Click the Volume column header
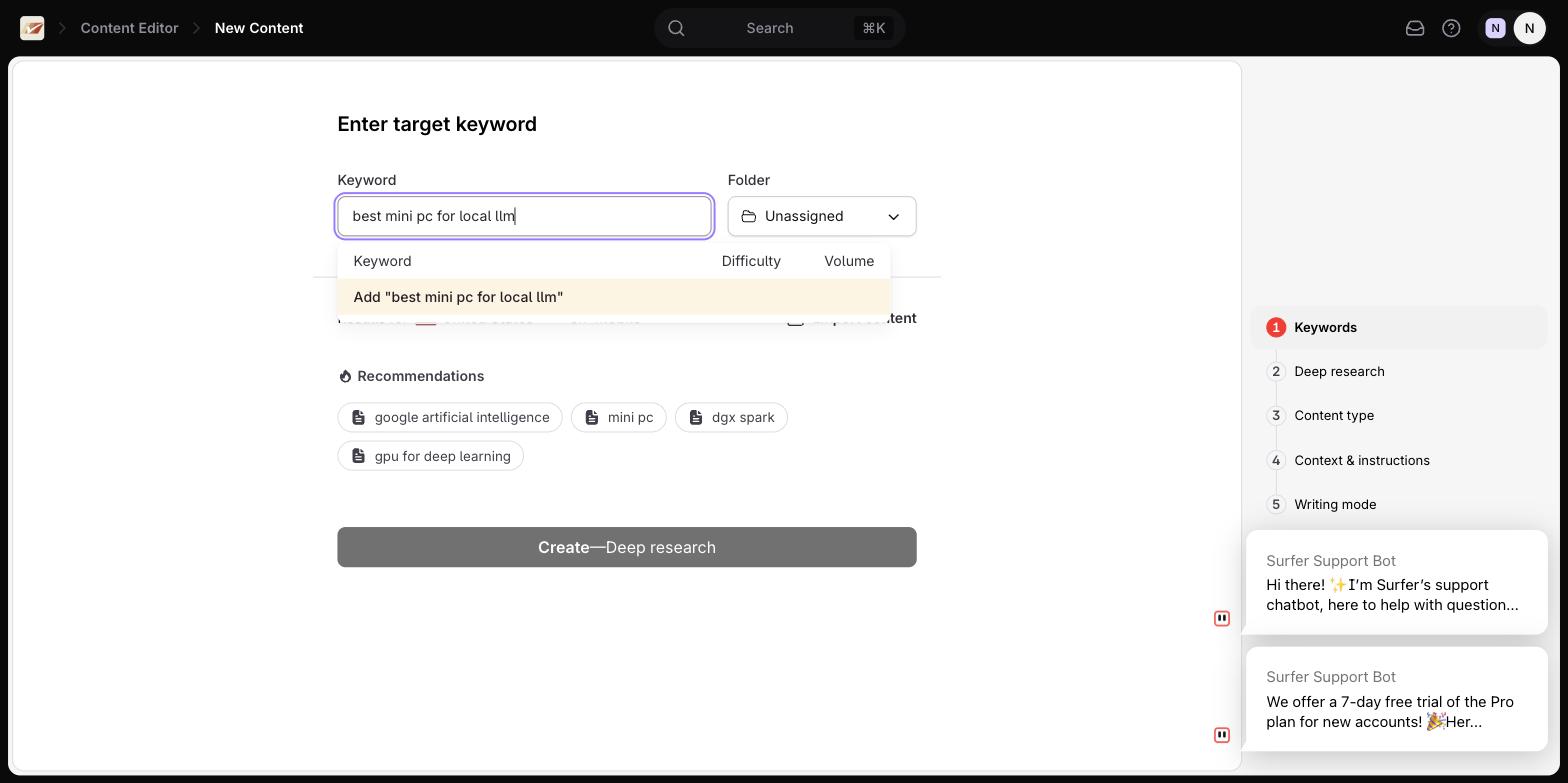This screenshot has height=783, width=1568. point(849,261)
